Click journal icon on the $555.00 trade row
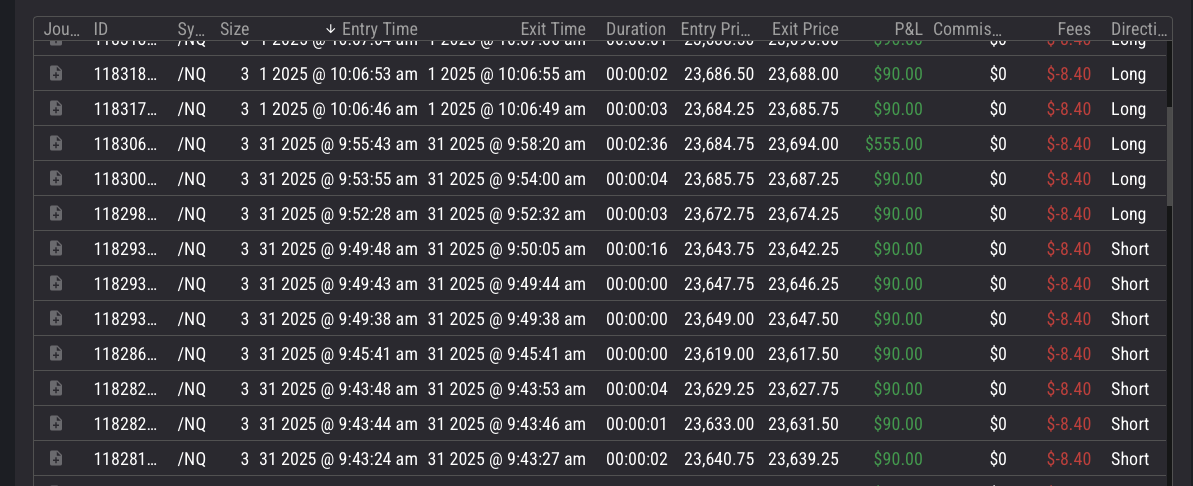Image resolution: width=1193 pixels, height=486 pixels. [x=56, y=144]
